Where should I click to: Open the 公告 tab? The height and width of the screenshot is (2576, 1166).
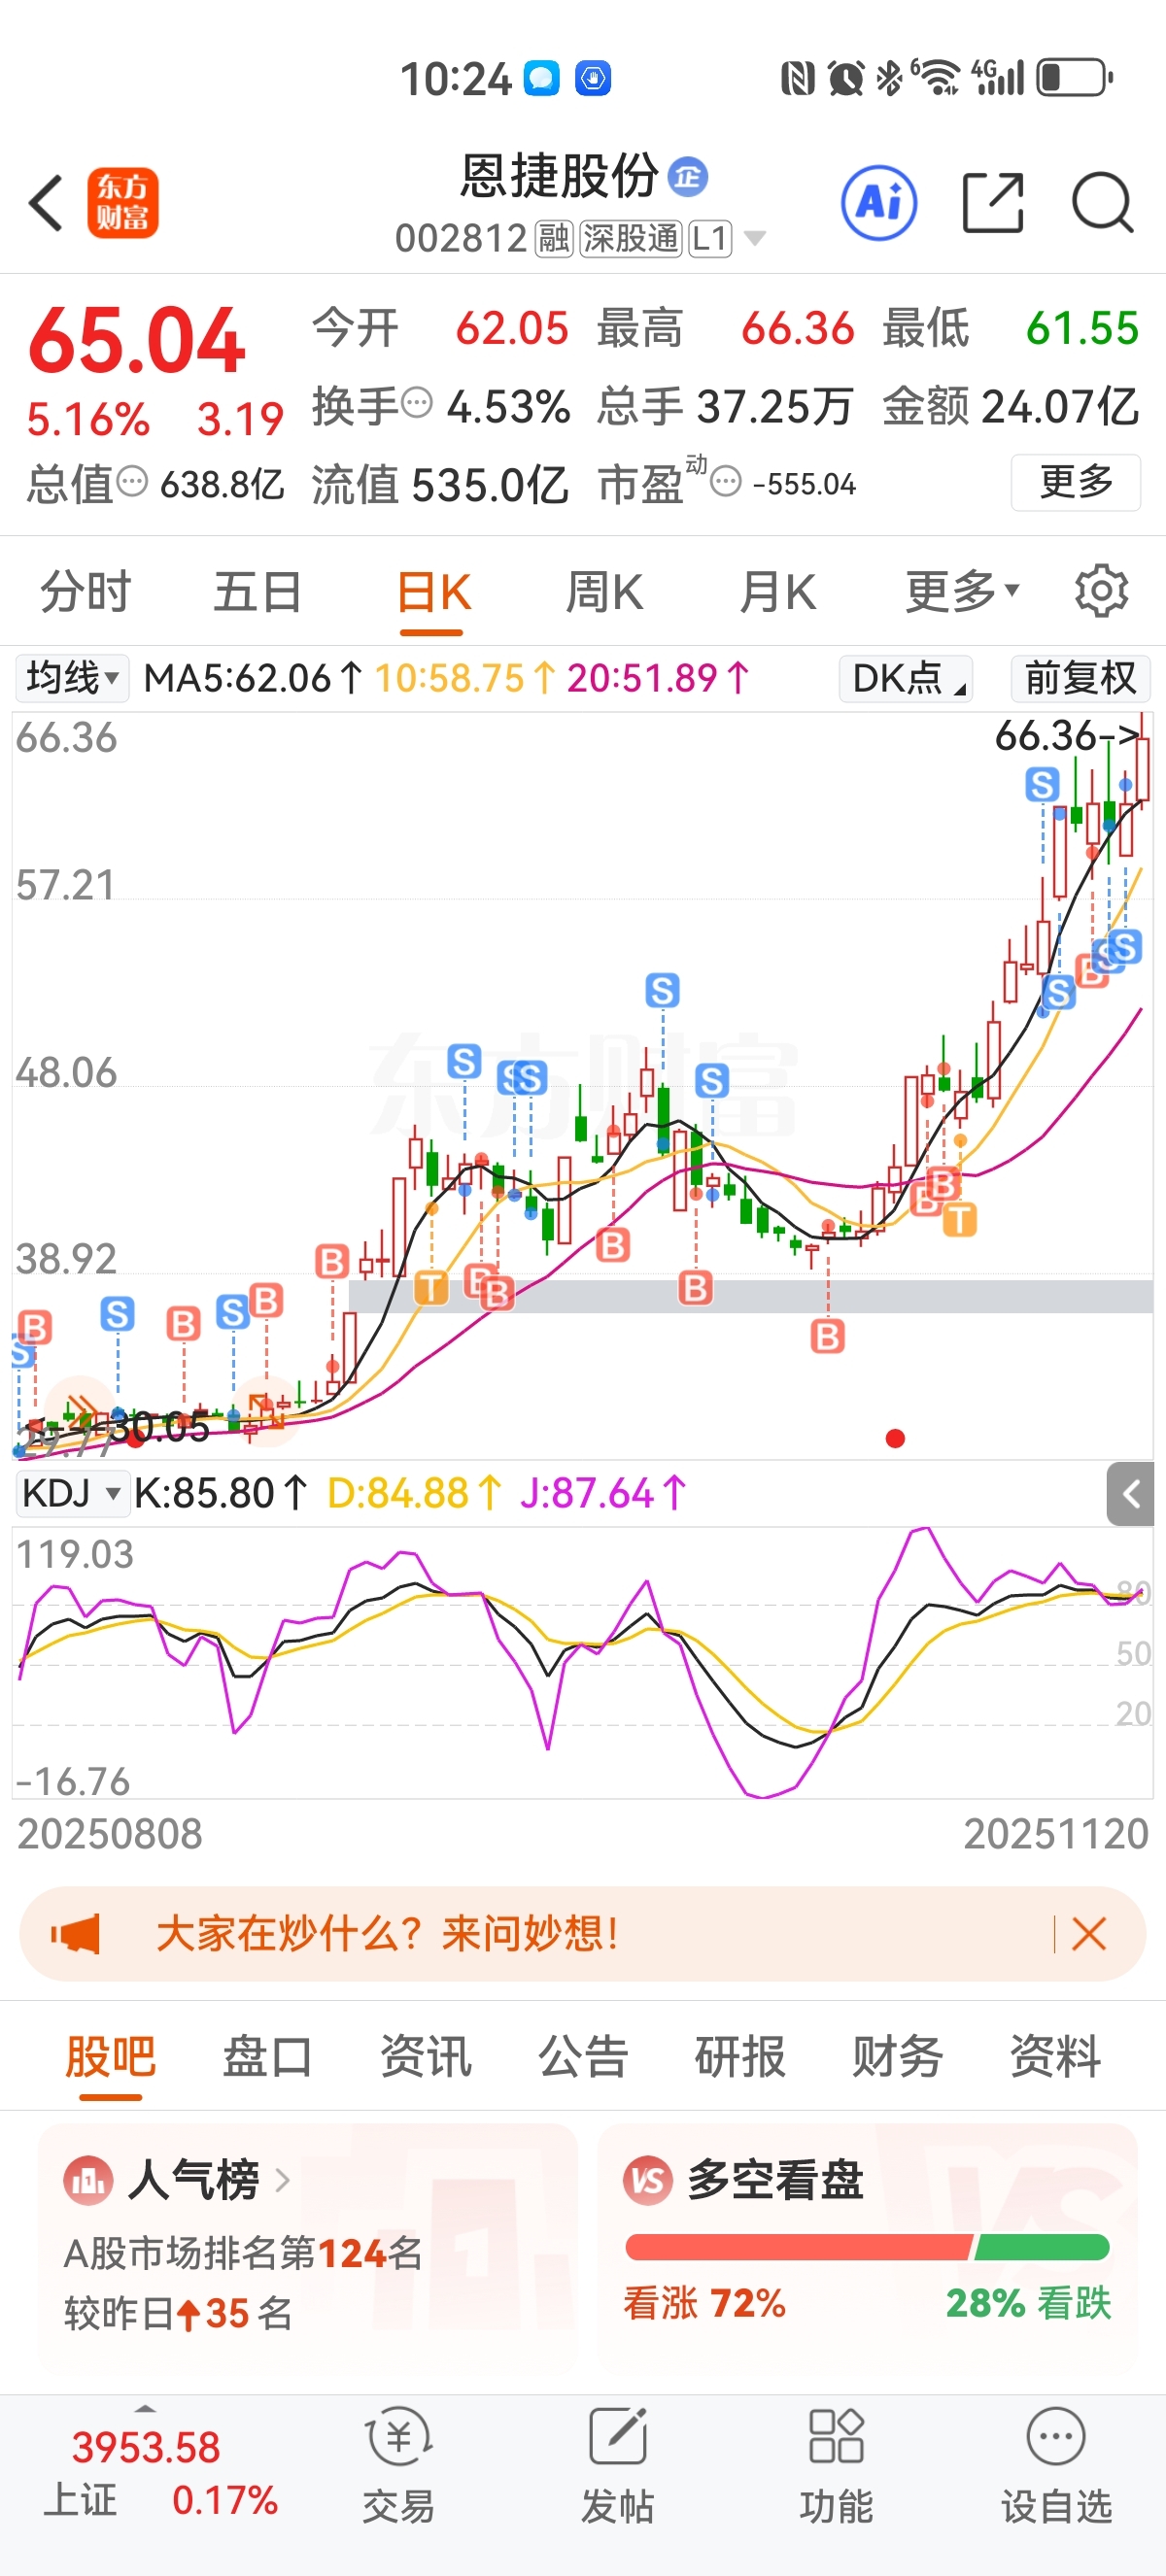coord(583,2056)
